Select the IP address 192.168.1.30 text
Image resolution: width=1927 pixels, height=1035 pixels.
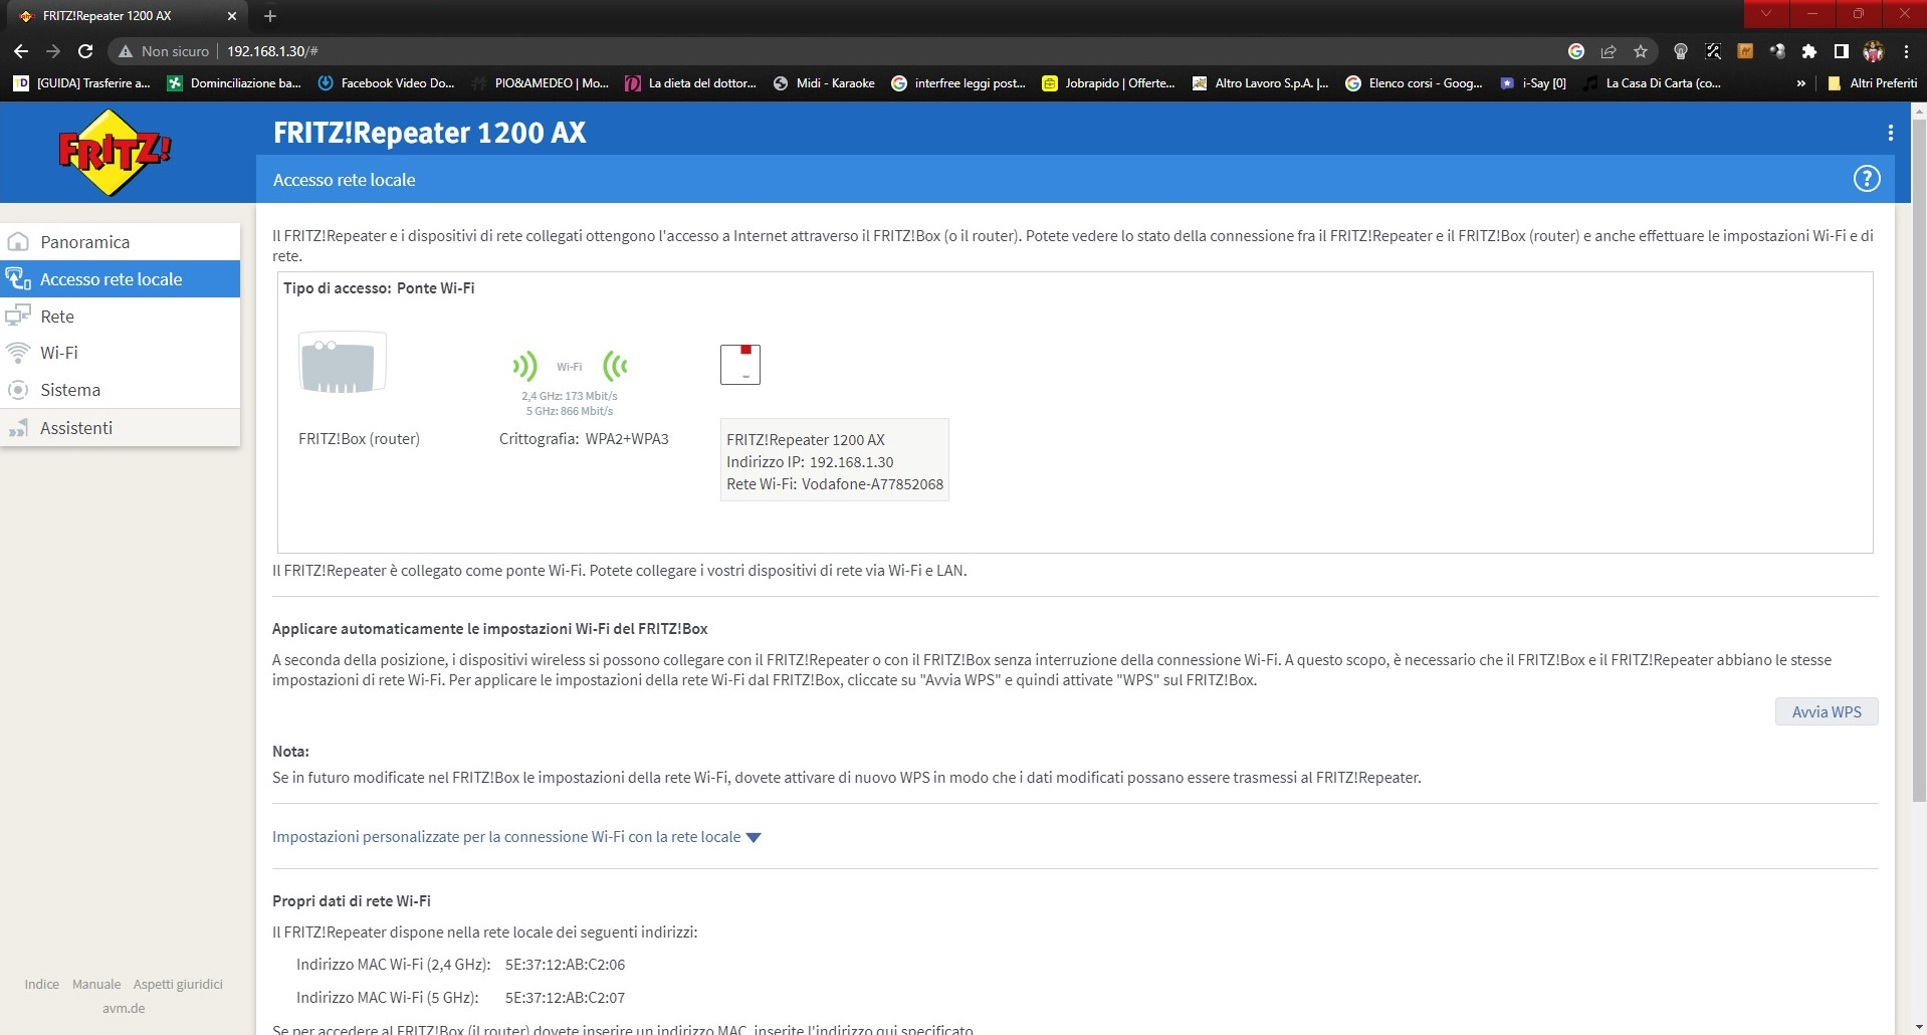(x=851, y=462)
